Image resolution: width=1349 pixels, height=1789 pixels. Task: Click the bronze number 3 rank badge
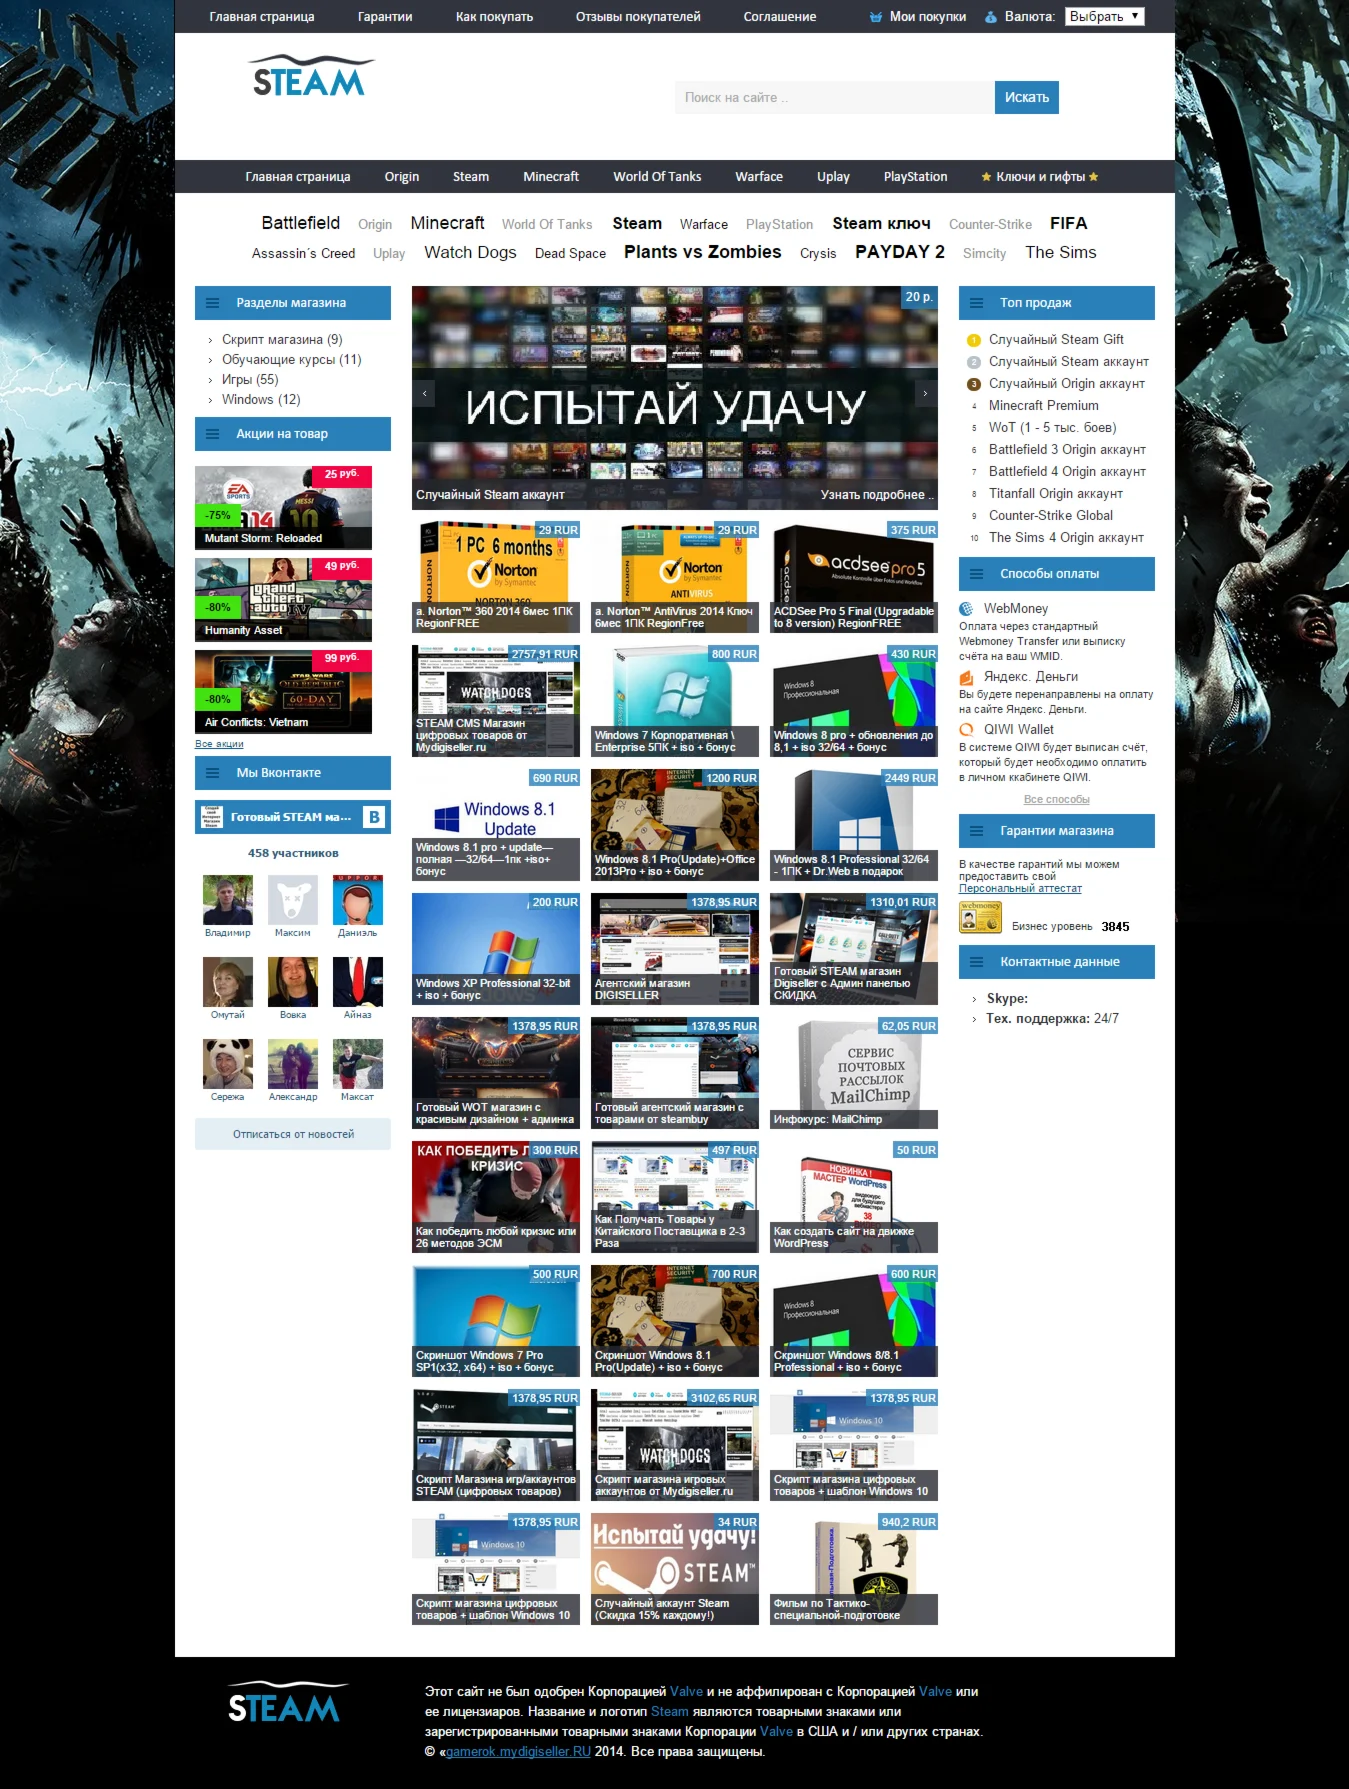(x=974, y=384)
